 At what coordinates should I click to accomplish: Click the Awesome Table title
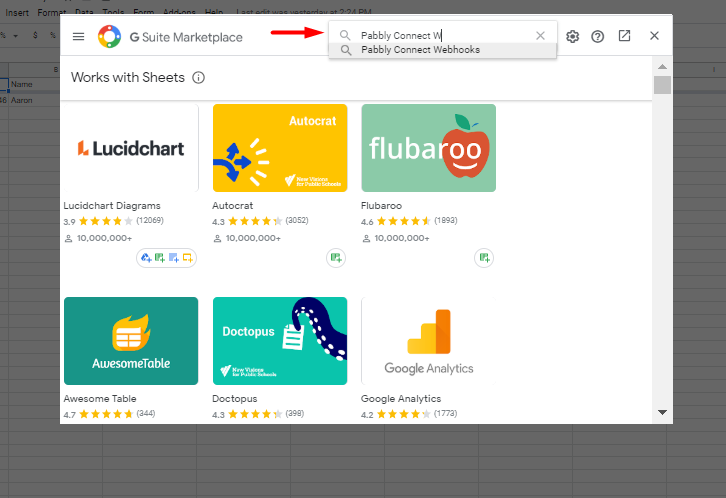pos(100,398)
